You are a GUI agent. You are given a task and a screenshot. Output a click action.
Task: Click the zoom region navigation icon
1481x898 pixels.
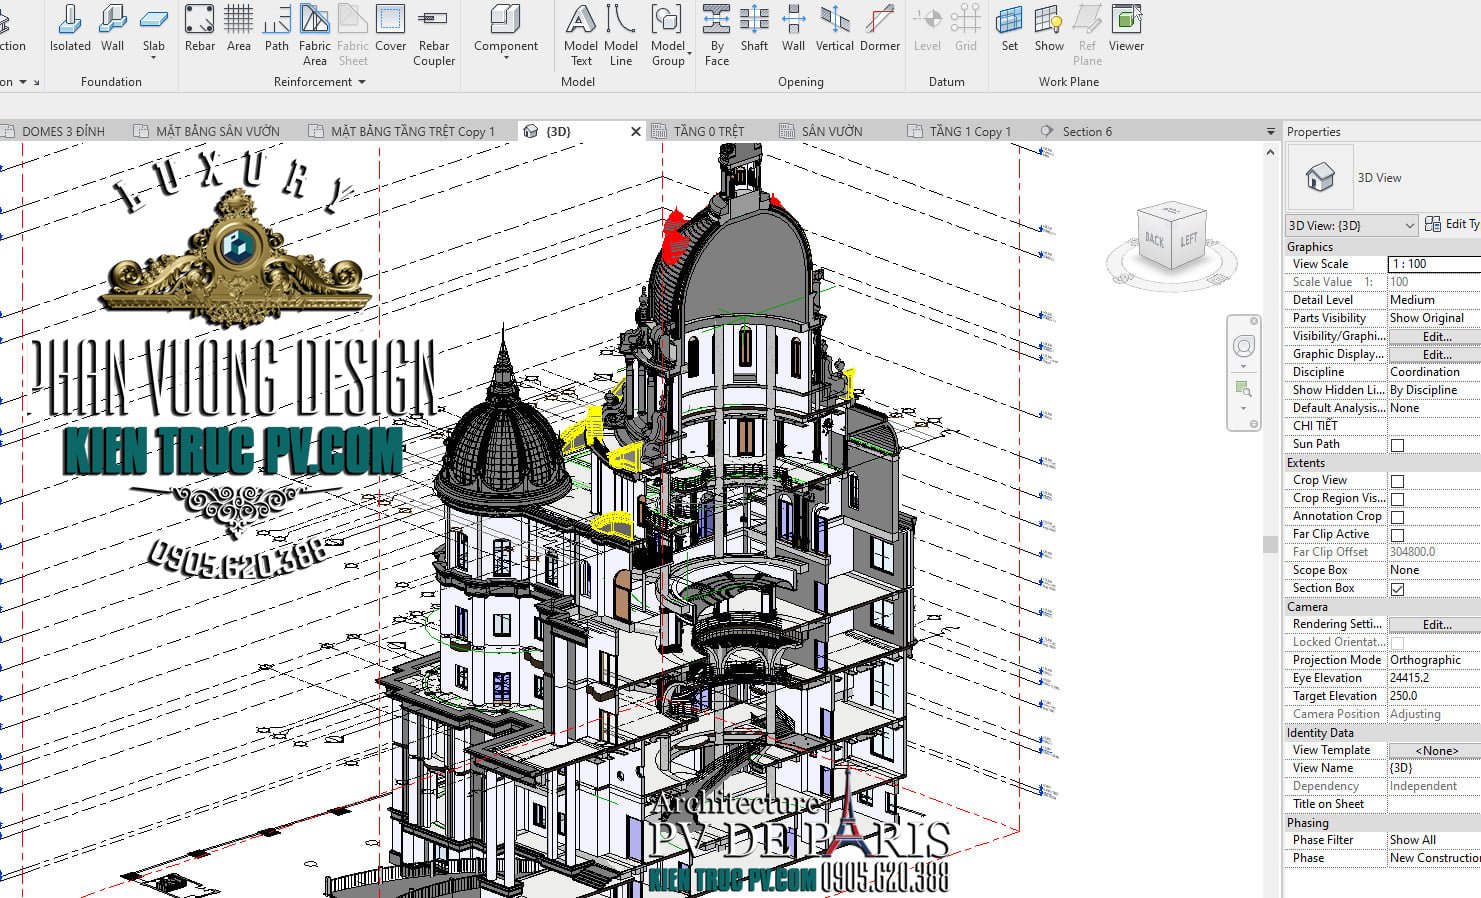pos(1244,388)
